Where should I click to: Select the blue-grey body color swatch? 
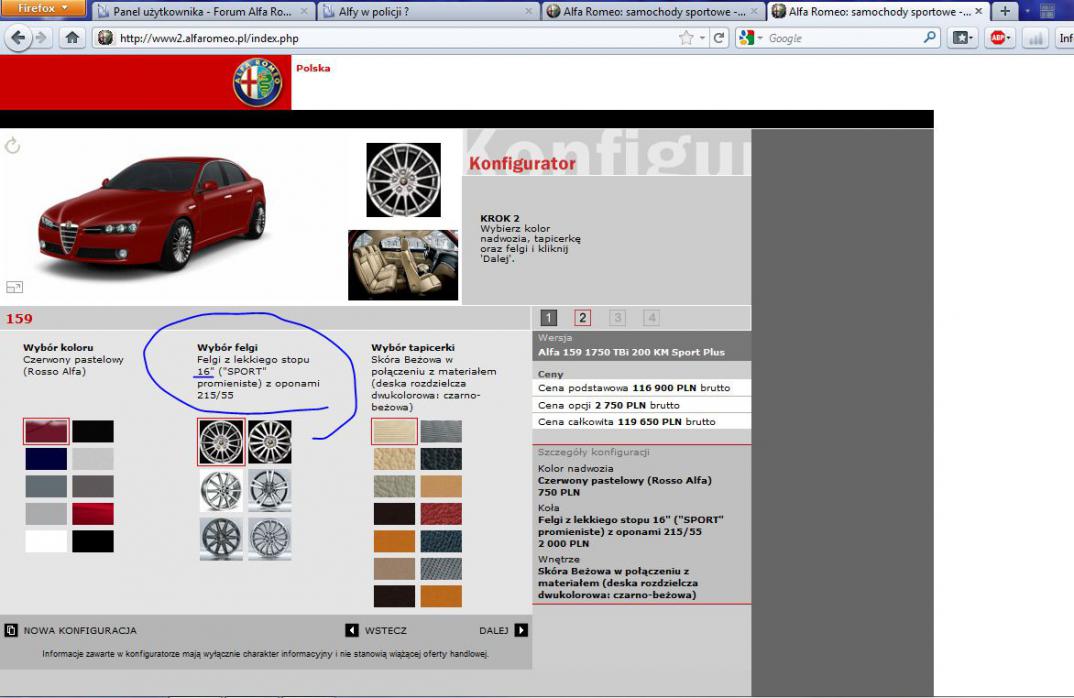pyautogui.click(x=46, y=486)
